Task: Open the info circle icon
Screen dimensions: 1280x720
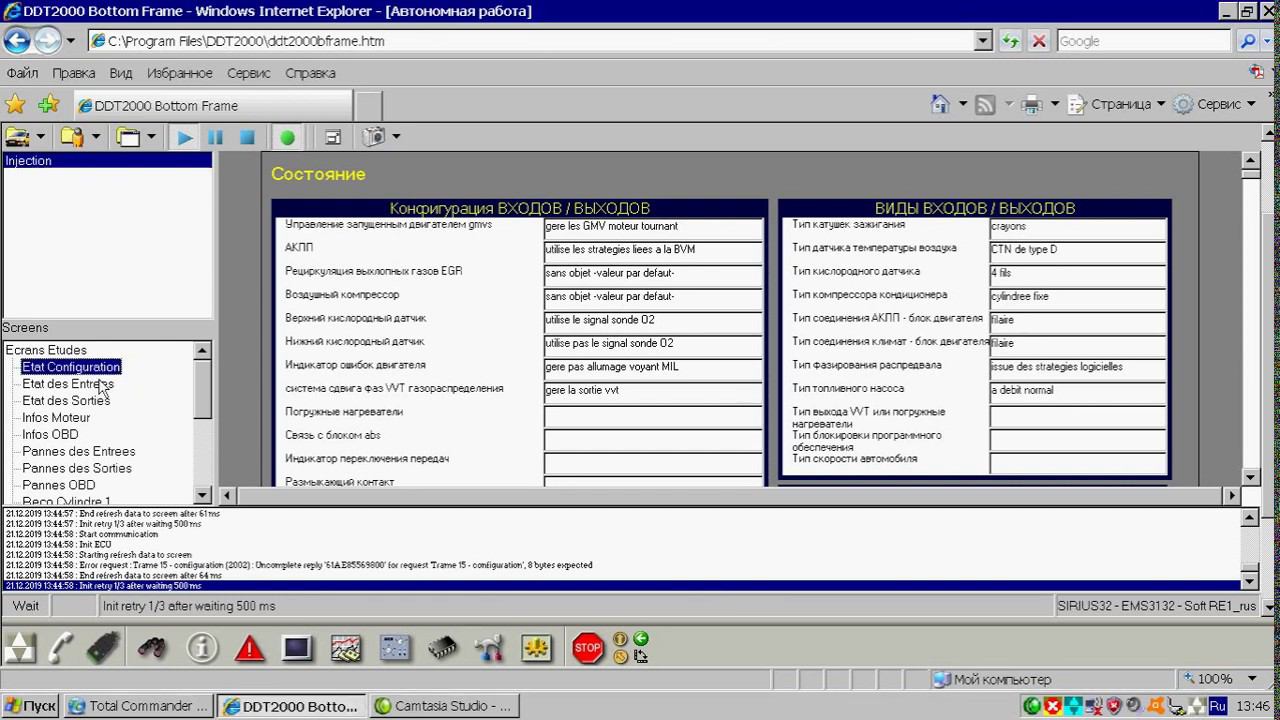Action: click(x=202, y=648)
